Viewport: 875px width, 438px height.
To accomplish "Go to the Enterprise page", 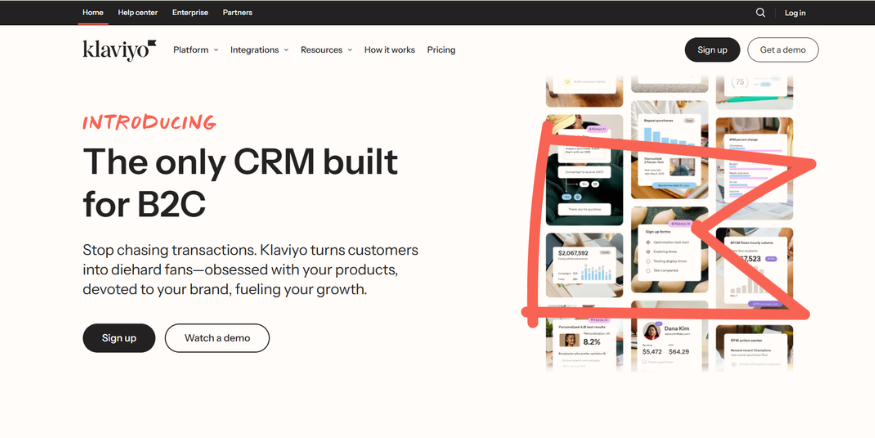I will [191, 13].
